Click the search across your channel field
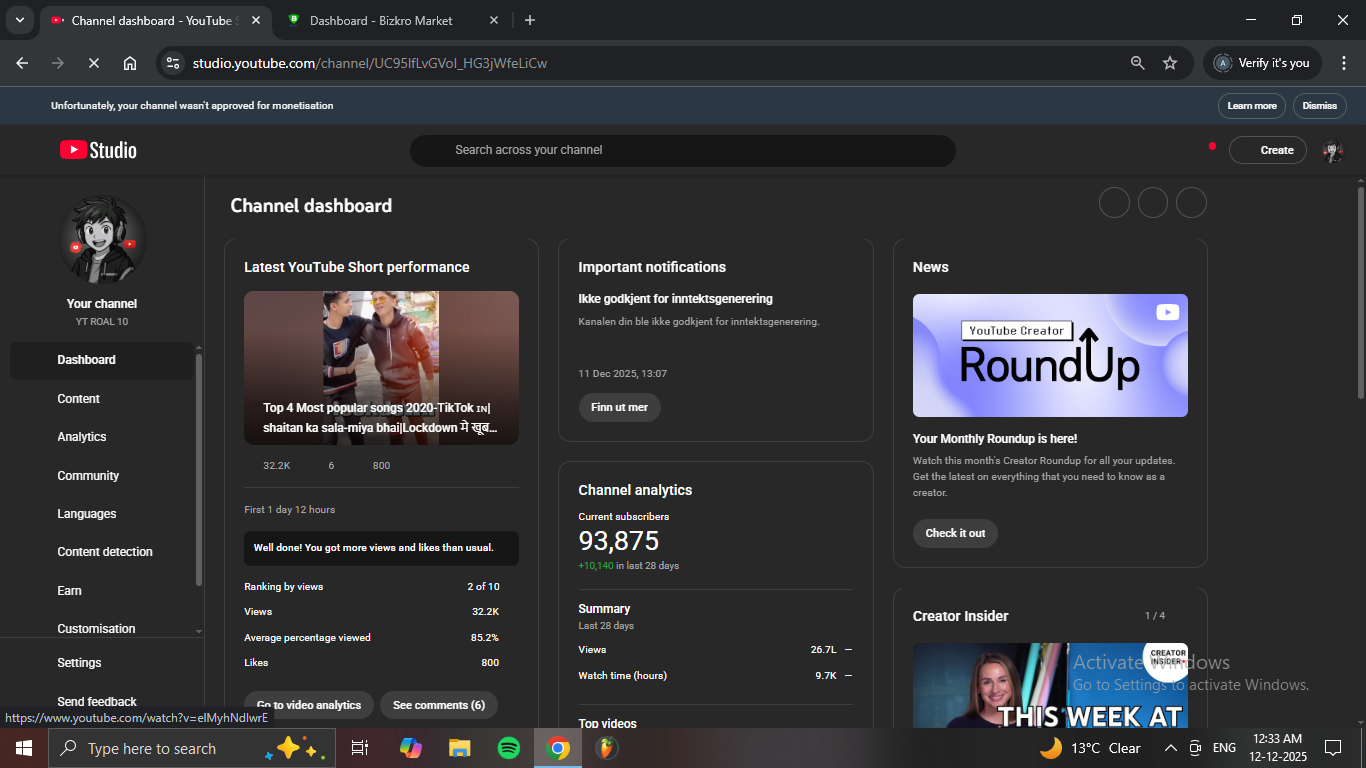 (x=682, y=150)
